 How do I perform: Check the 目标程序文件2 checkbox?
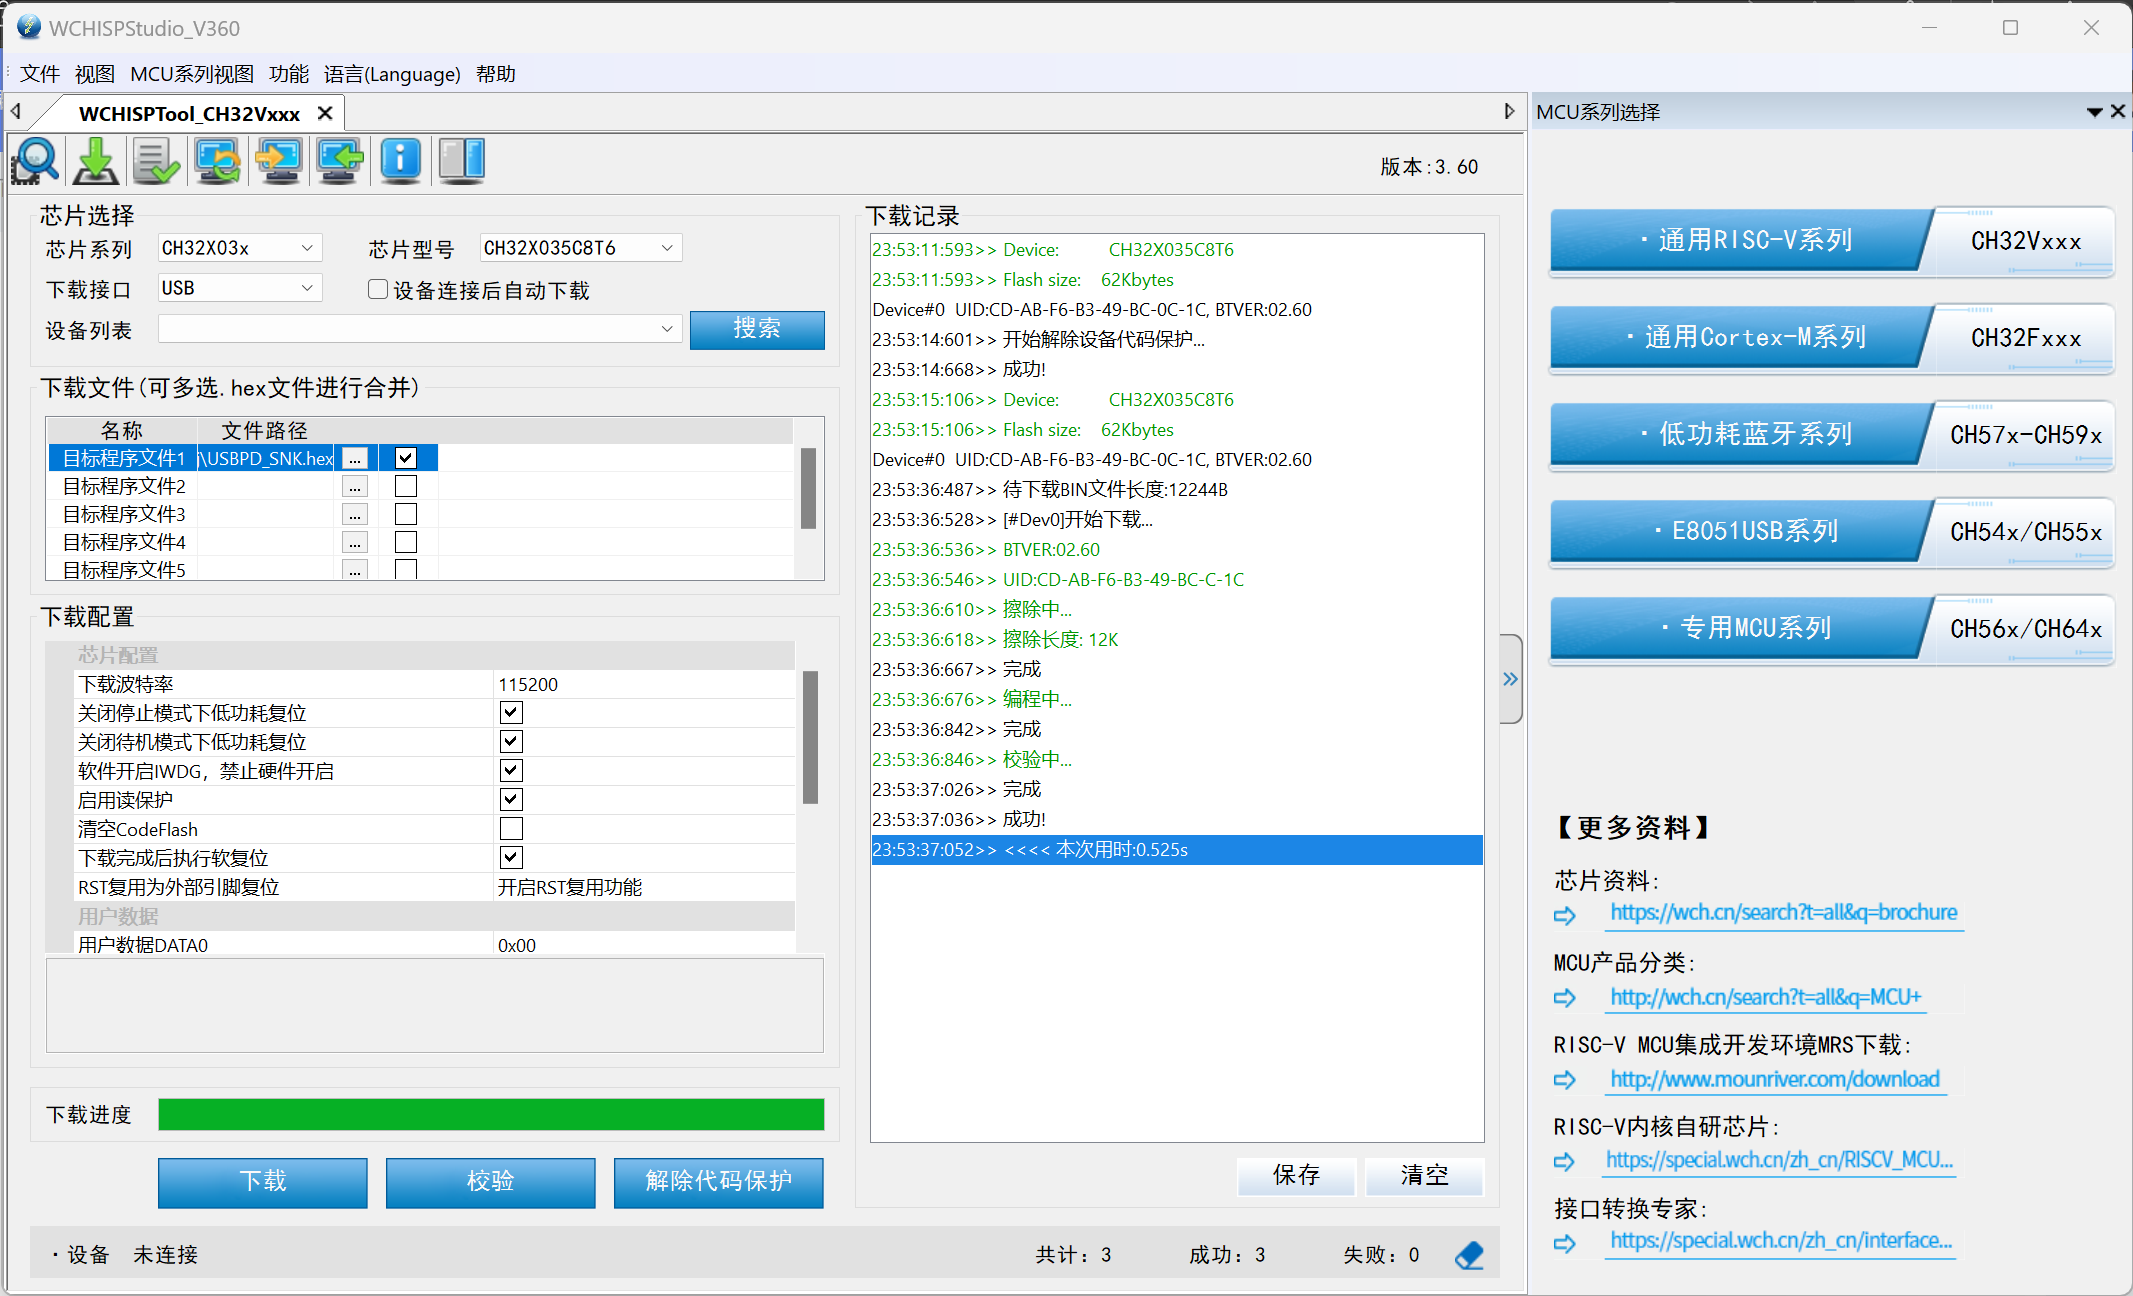click(x=405, y=486)
